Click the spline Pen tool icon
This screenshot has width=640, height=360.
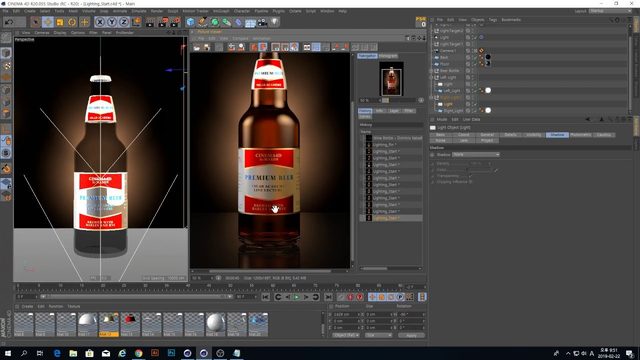202,22
